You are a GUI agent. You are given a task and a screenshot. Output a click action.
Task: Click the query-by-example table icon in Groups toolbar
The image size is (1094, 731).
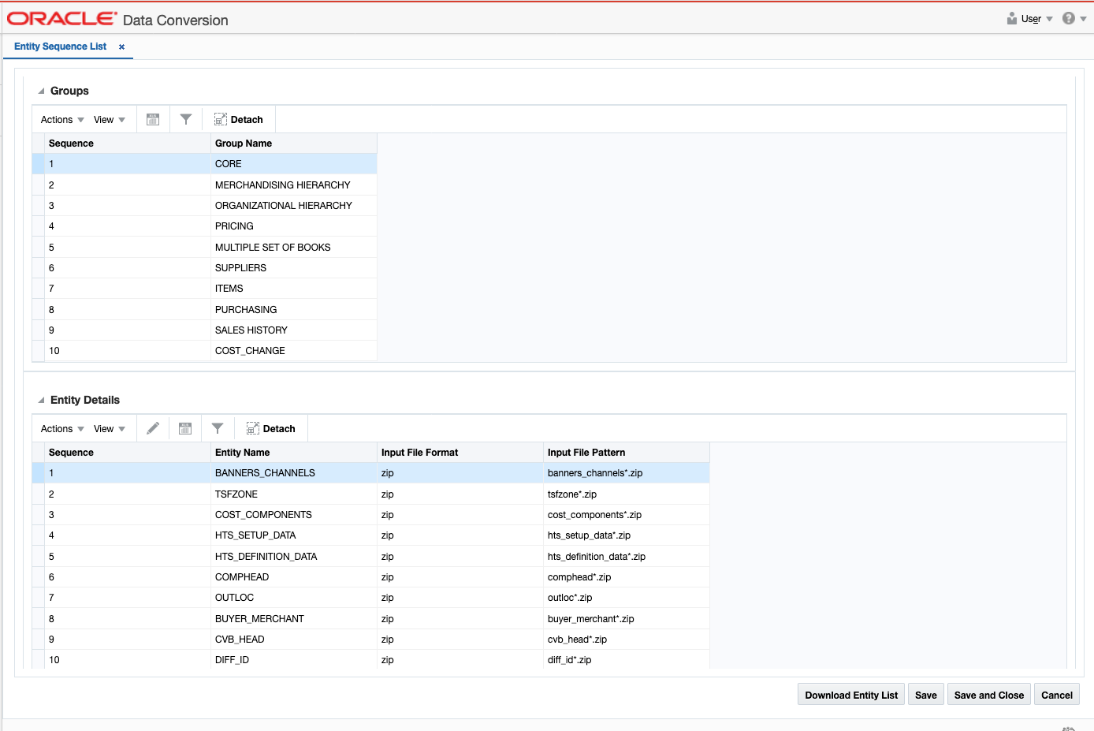coord(152,119)
